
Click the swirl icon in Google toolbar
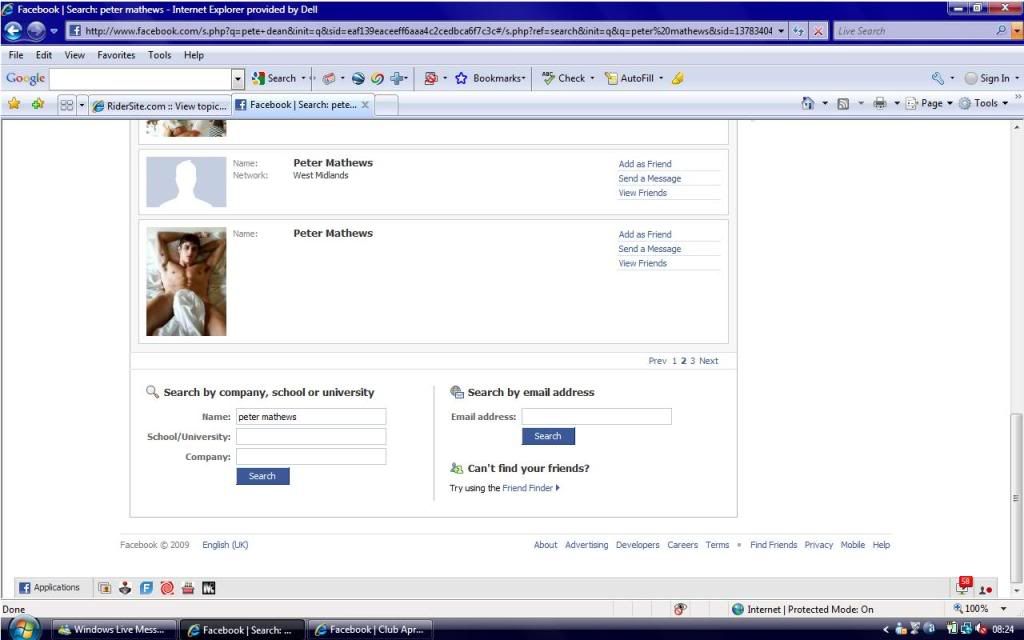point(377,78)
